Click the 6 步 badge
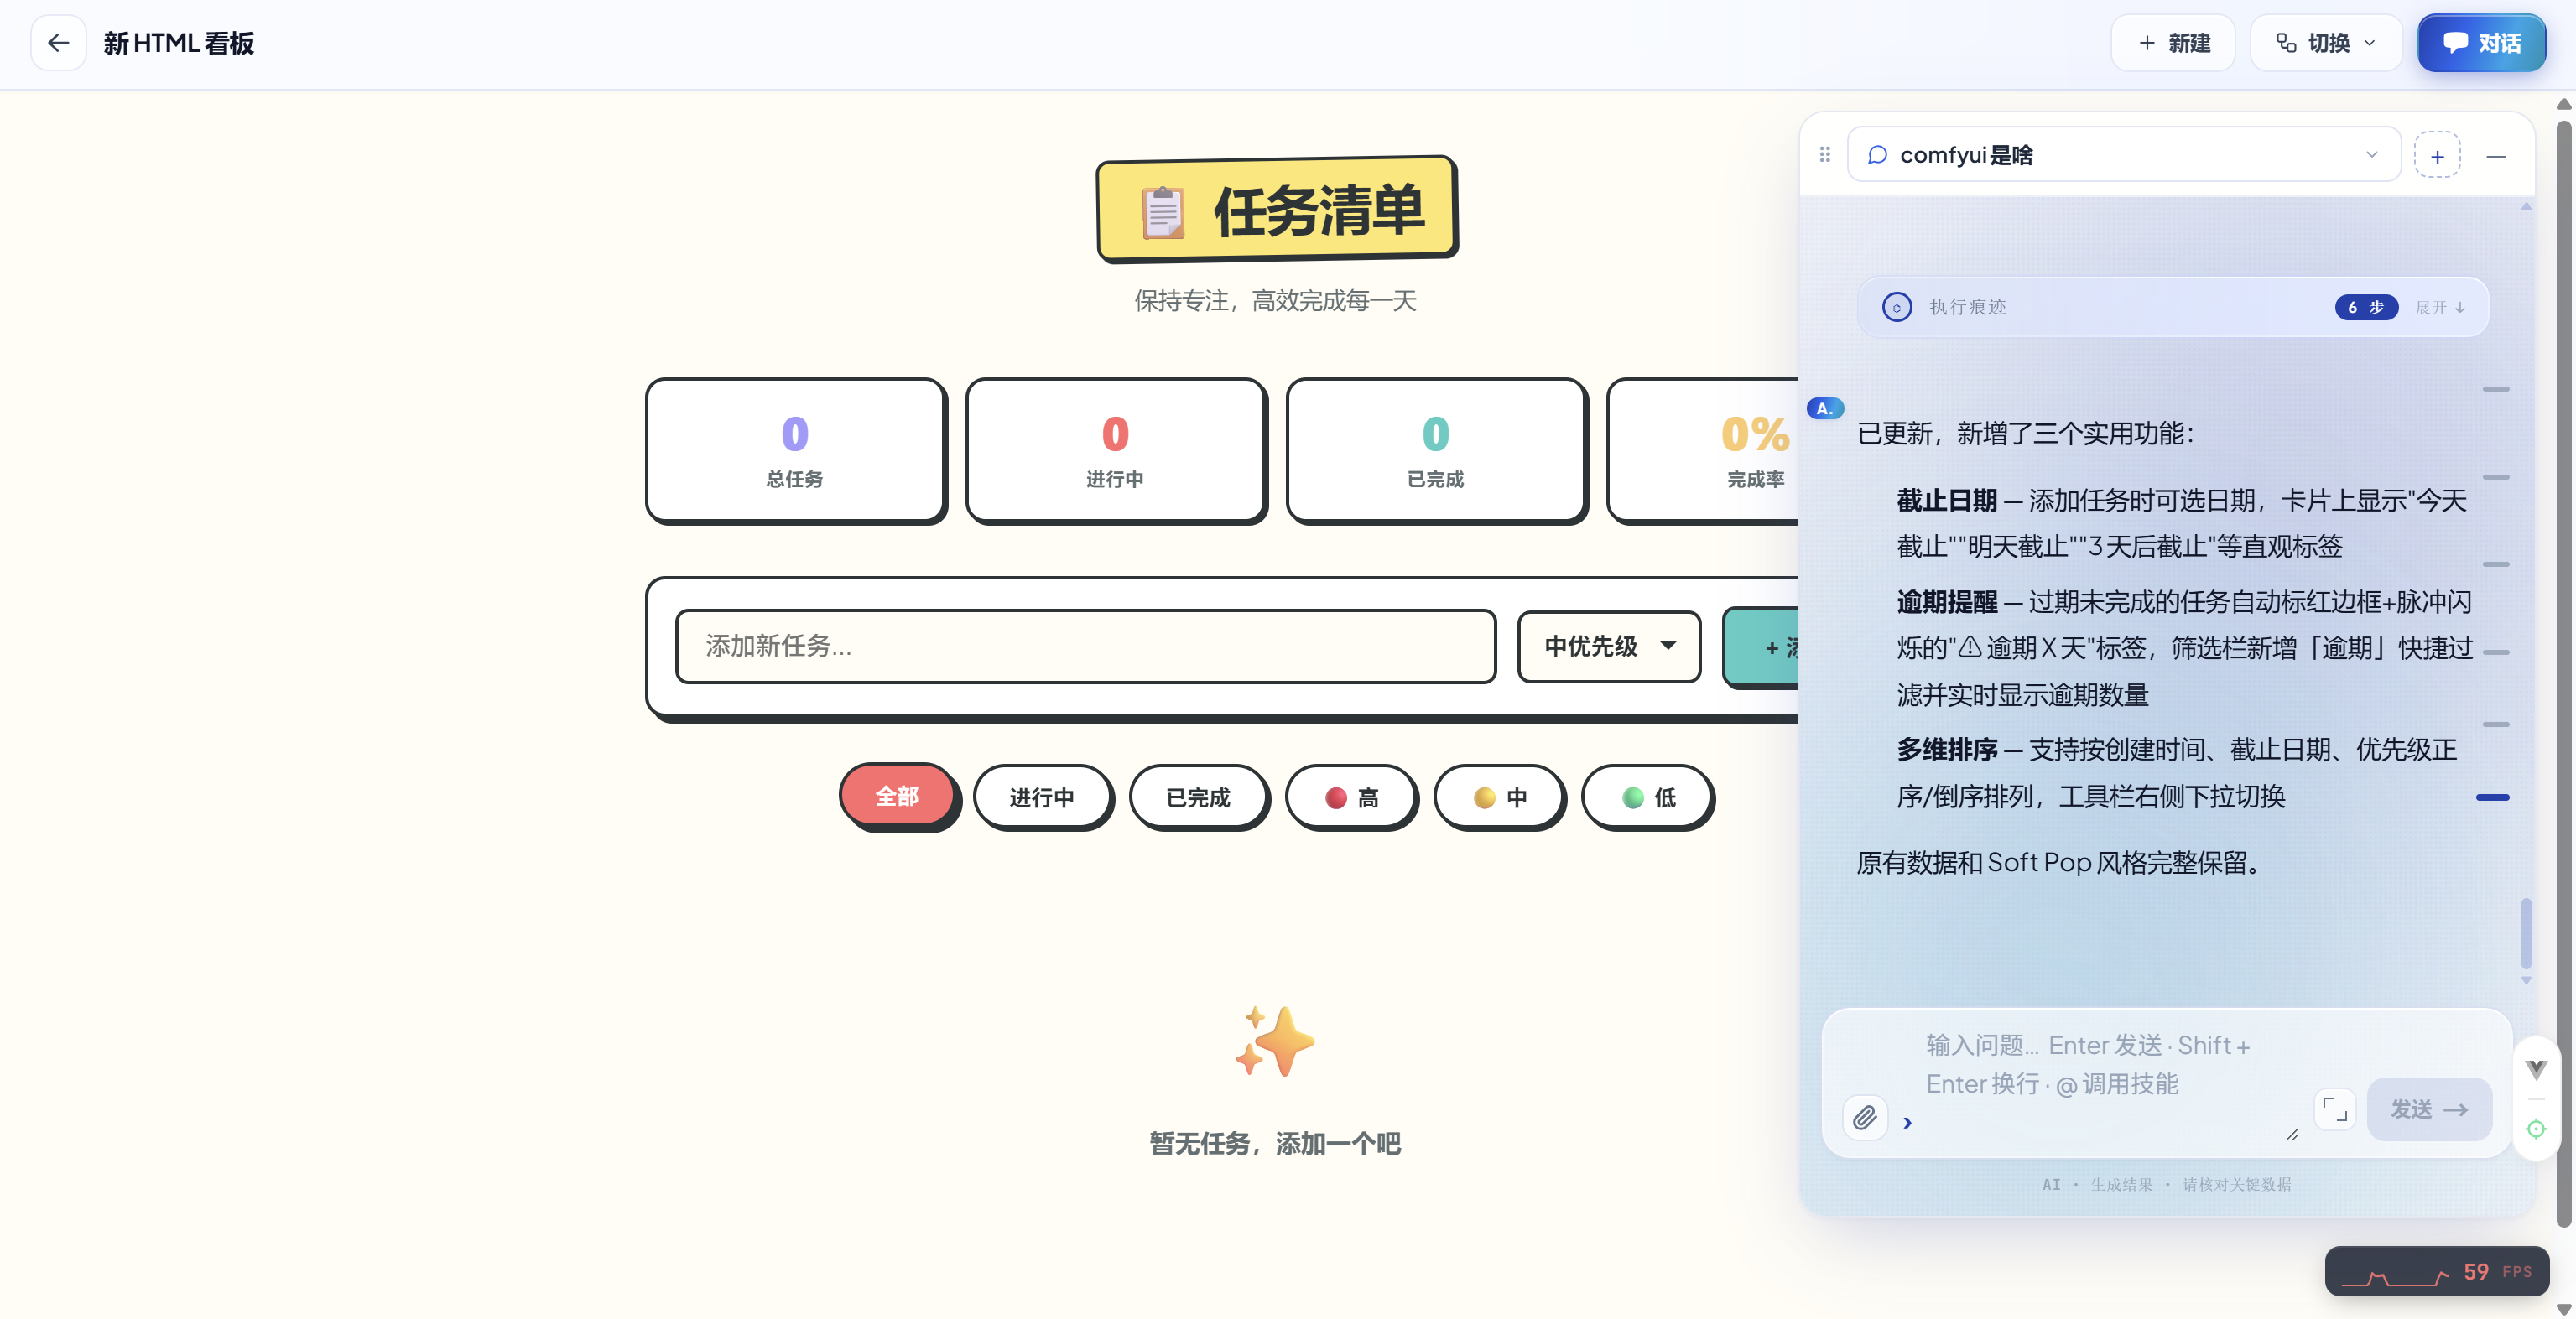The height and width of the screenshot is (1319, 2576). point(2366,307)
